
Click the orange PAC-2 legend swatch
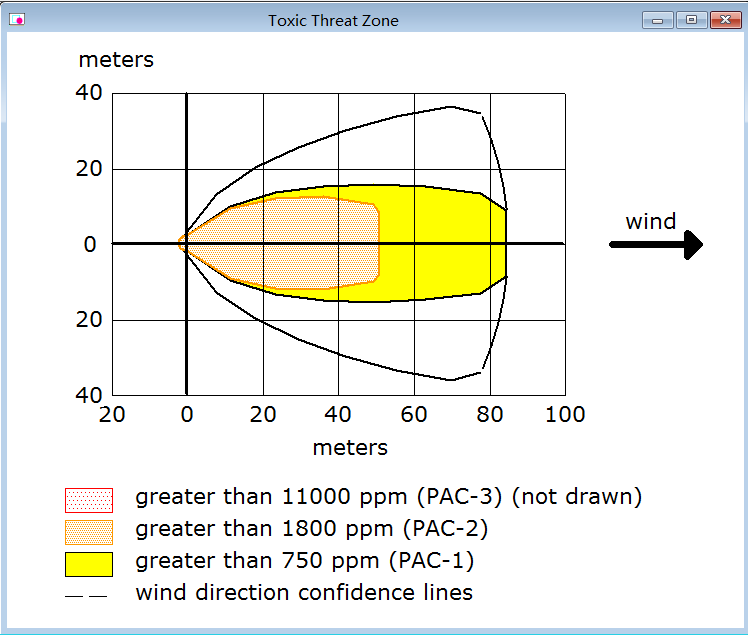(89, 532)
